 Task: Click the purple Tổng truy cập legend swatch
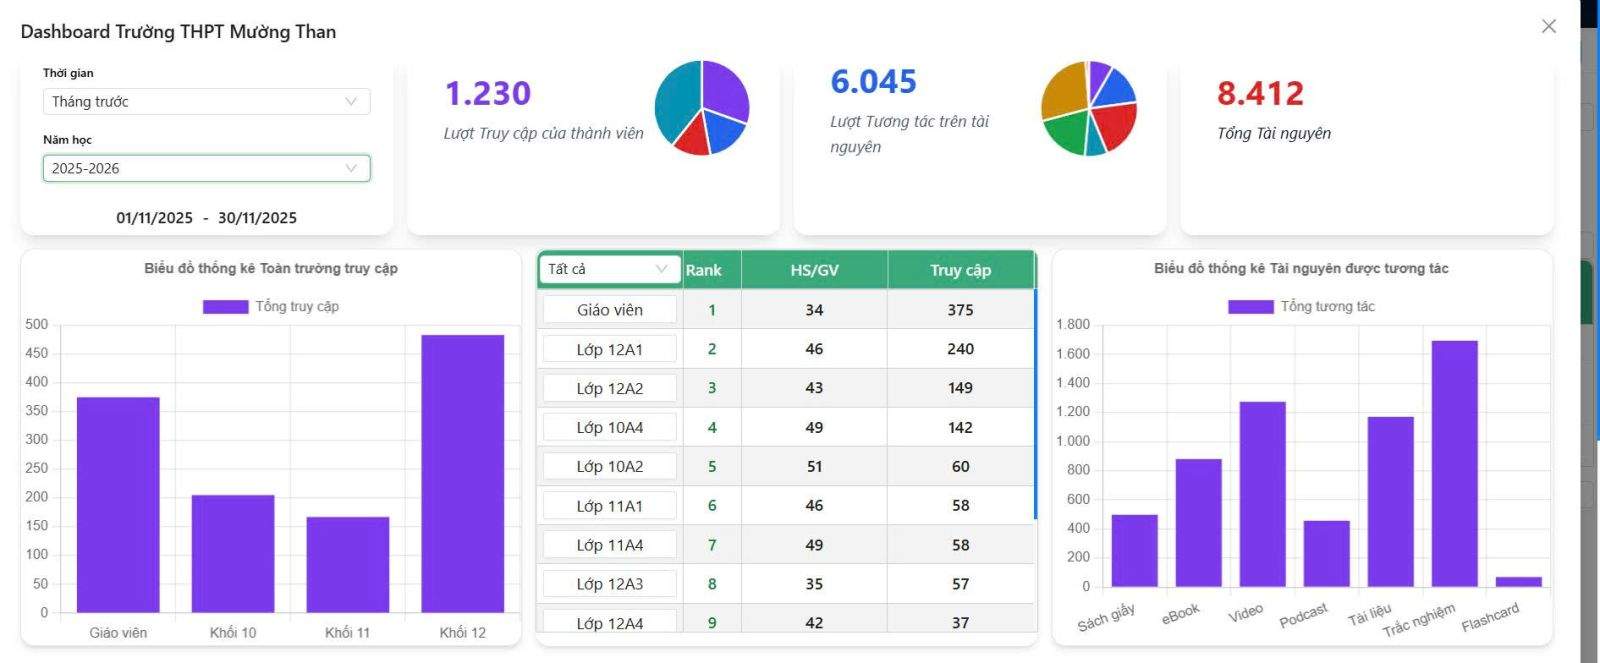(225, 307)
